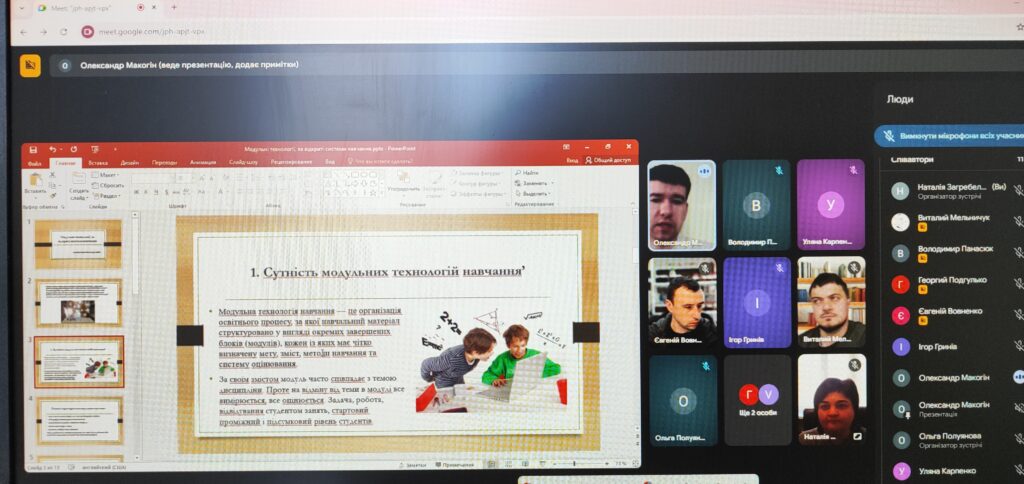
Task: Open the Вставка ribbon tab
Action: pos(98,161)
